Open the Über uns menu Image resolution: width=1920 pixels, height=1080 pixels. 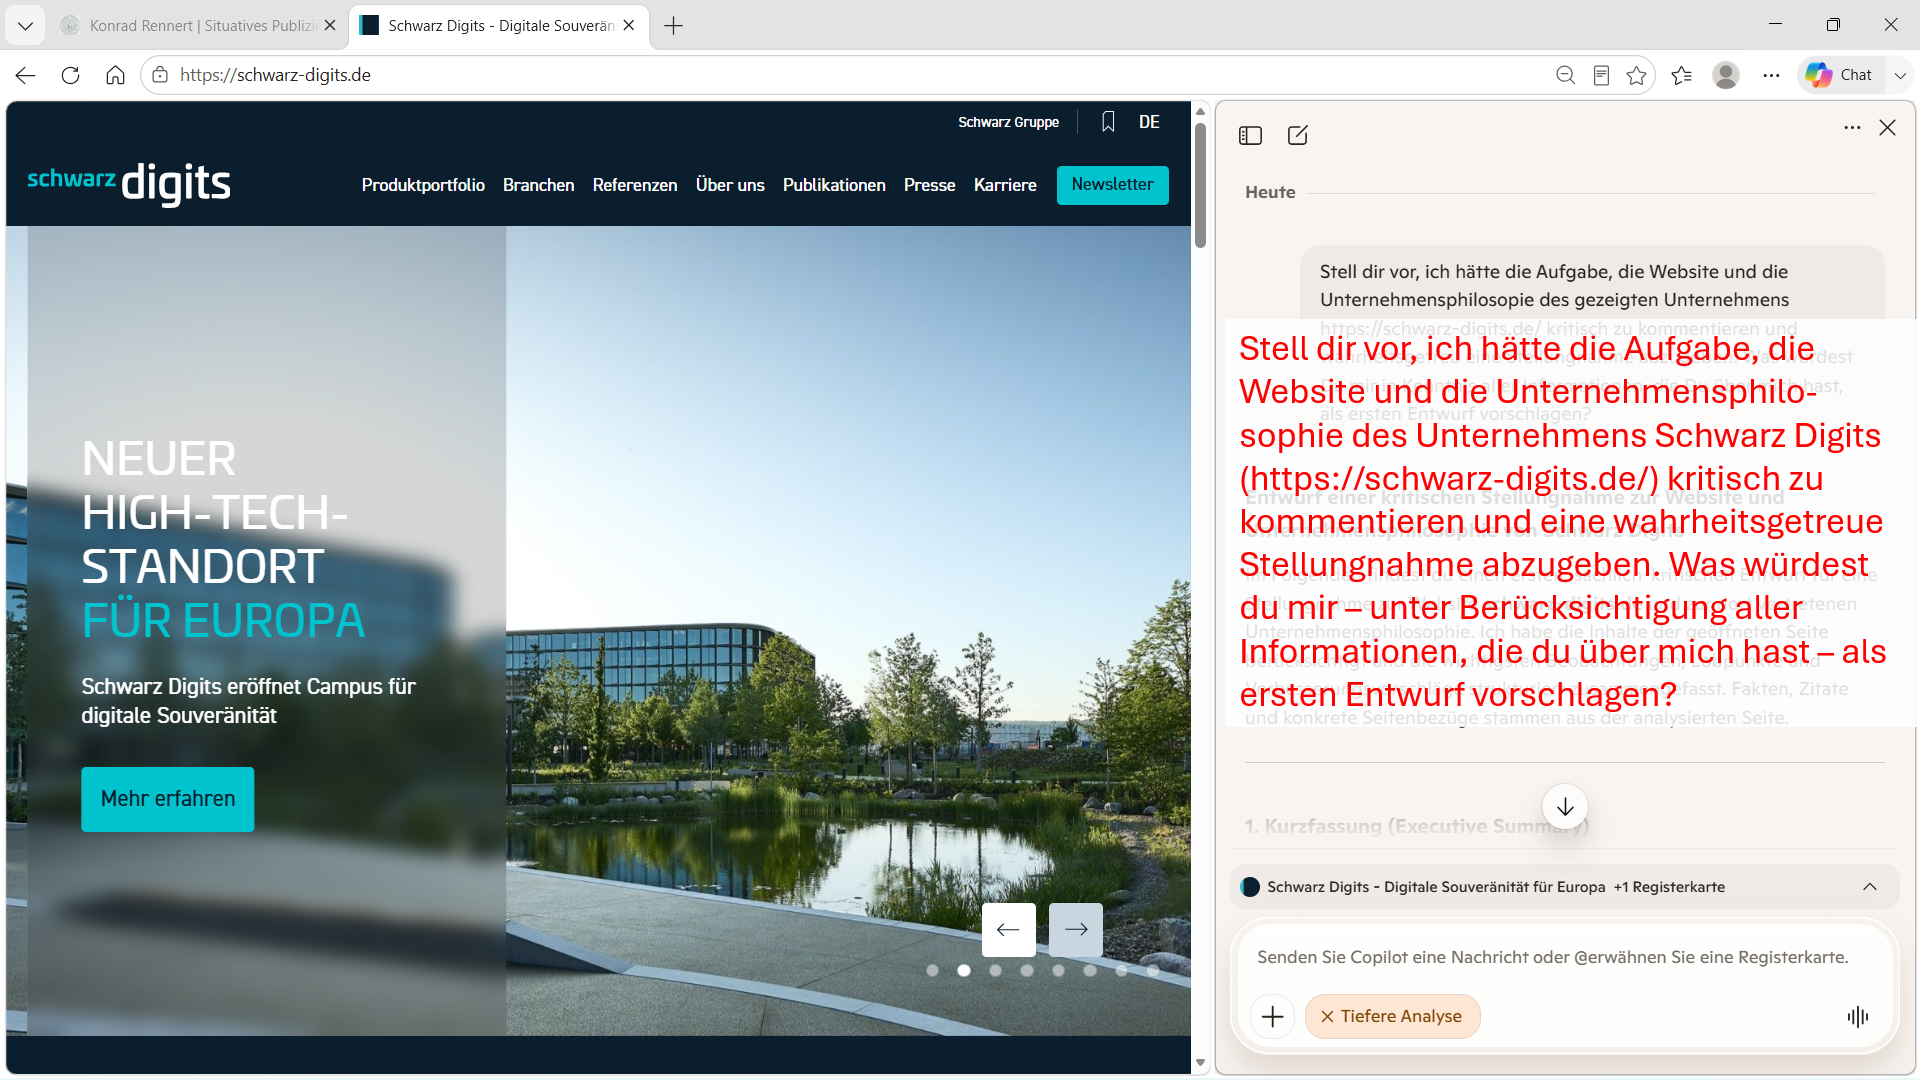[730, 185]
